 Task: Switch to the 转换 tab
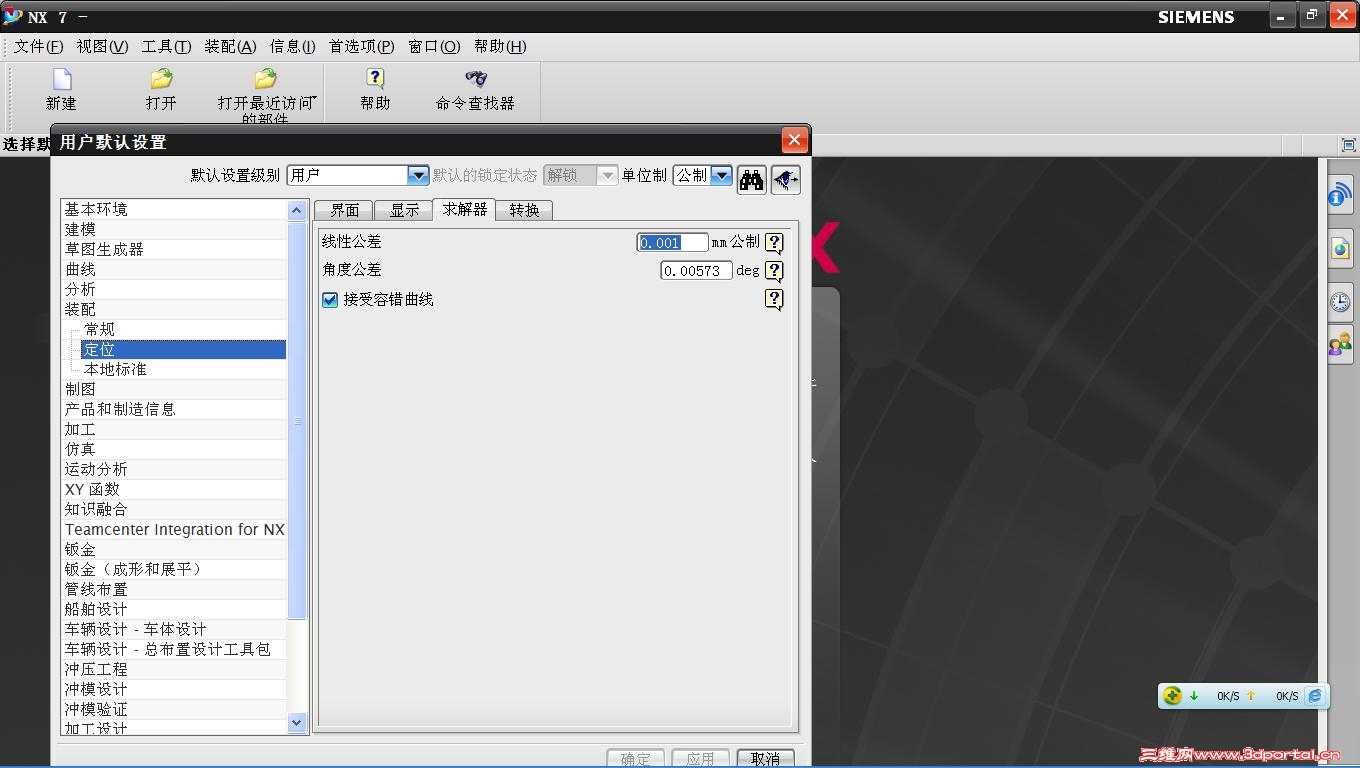tap(524, 210)
